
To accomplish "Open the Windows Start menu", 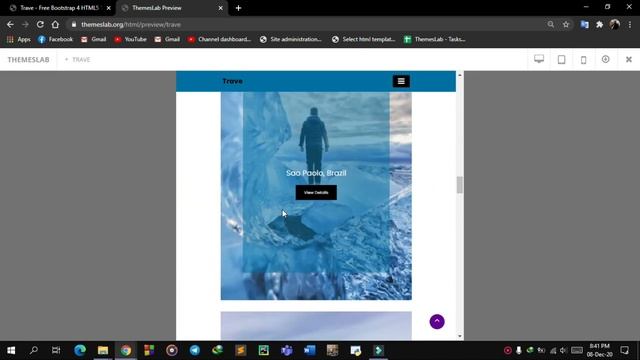I will (x=11, y=350).
